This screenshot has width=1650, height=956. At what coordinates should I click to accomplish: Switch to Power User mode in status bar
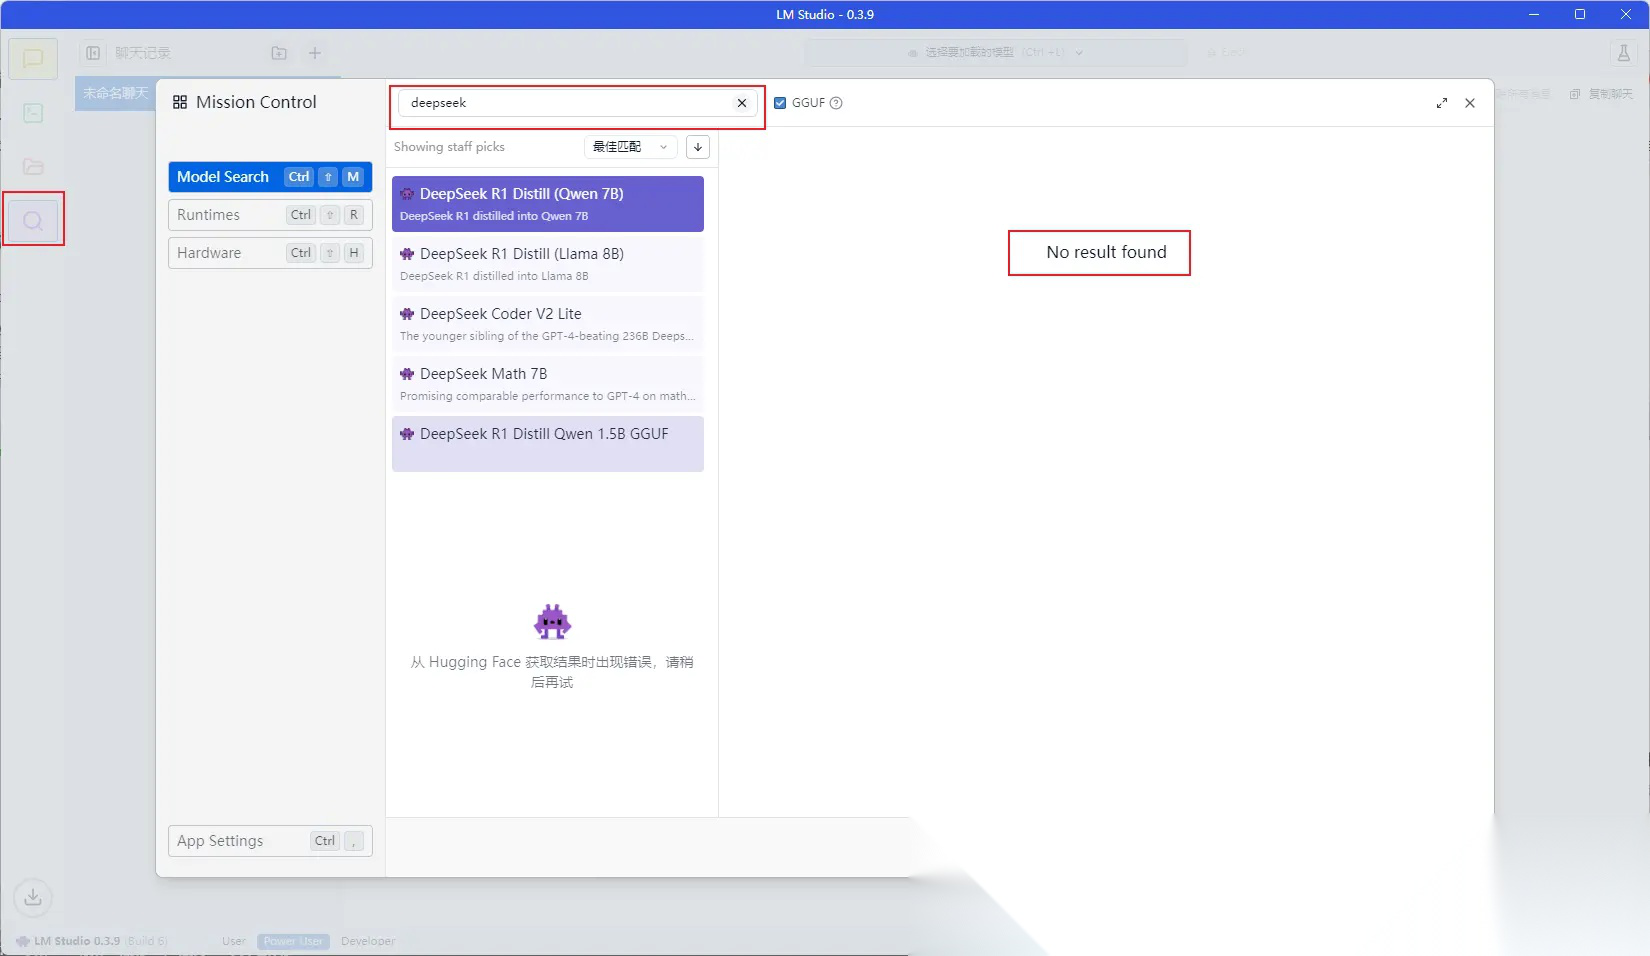point(294,941)
